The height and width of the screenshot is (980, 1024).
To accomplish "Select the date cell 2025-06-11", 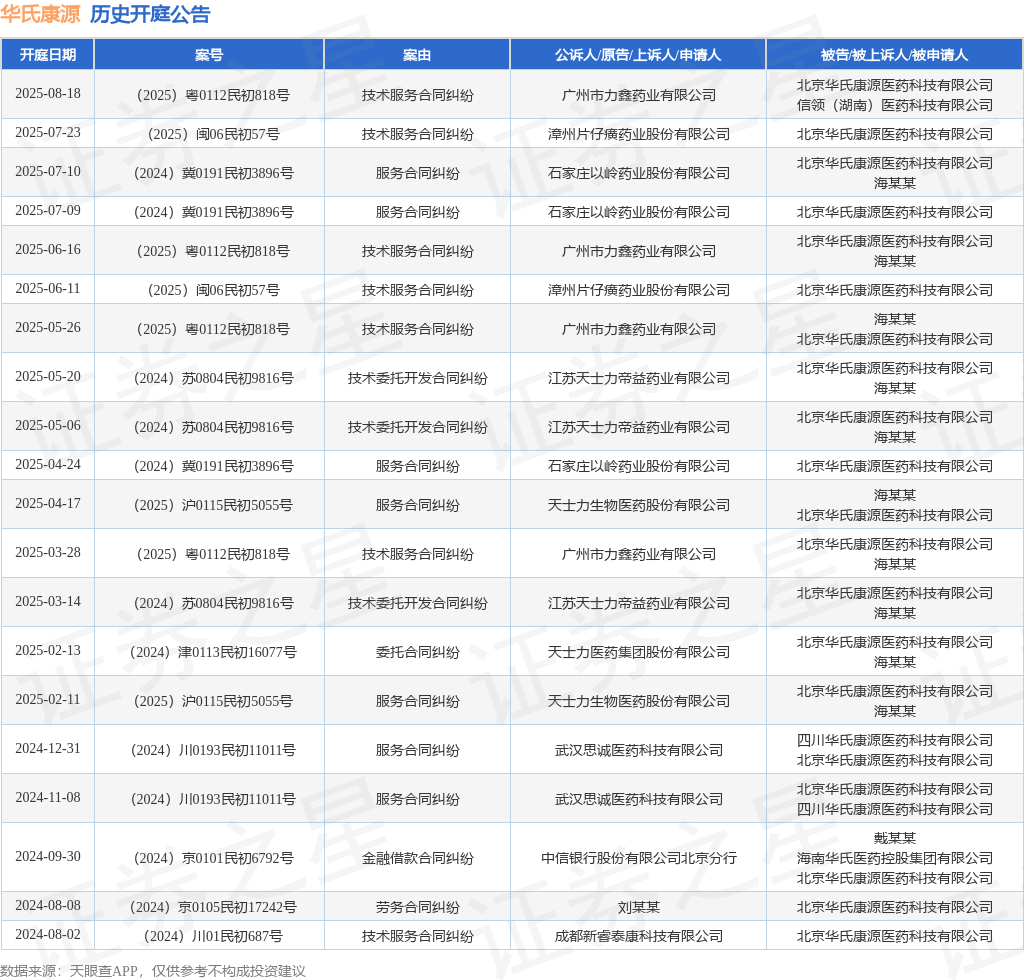I will pos(48,289).
